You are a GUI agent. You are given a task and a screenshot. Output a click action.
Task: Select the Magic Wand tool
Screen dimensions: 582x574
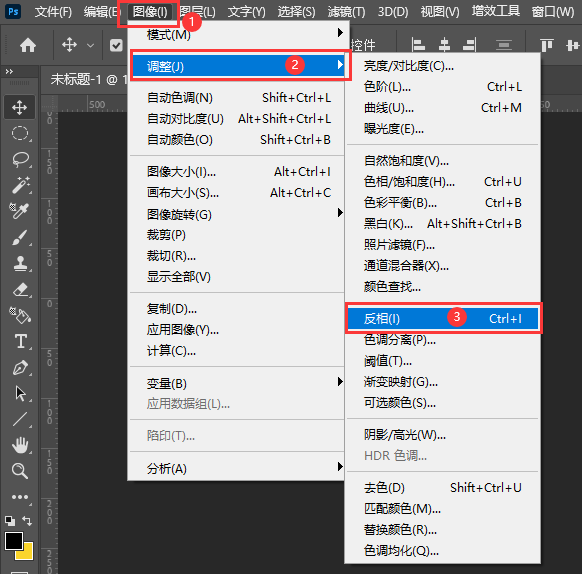point(19,185)
